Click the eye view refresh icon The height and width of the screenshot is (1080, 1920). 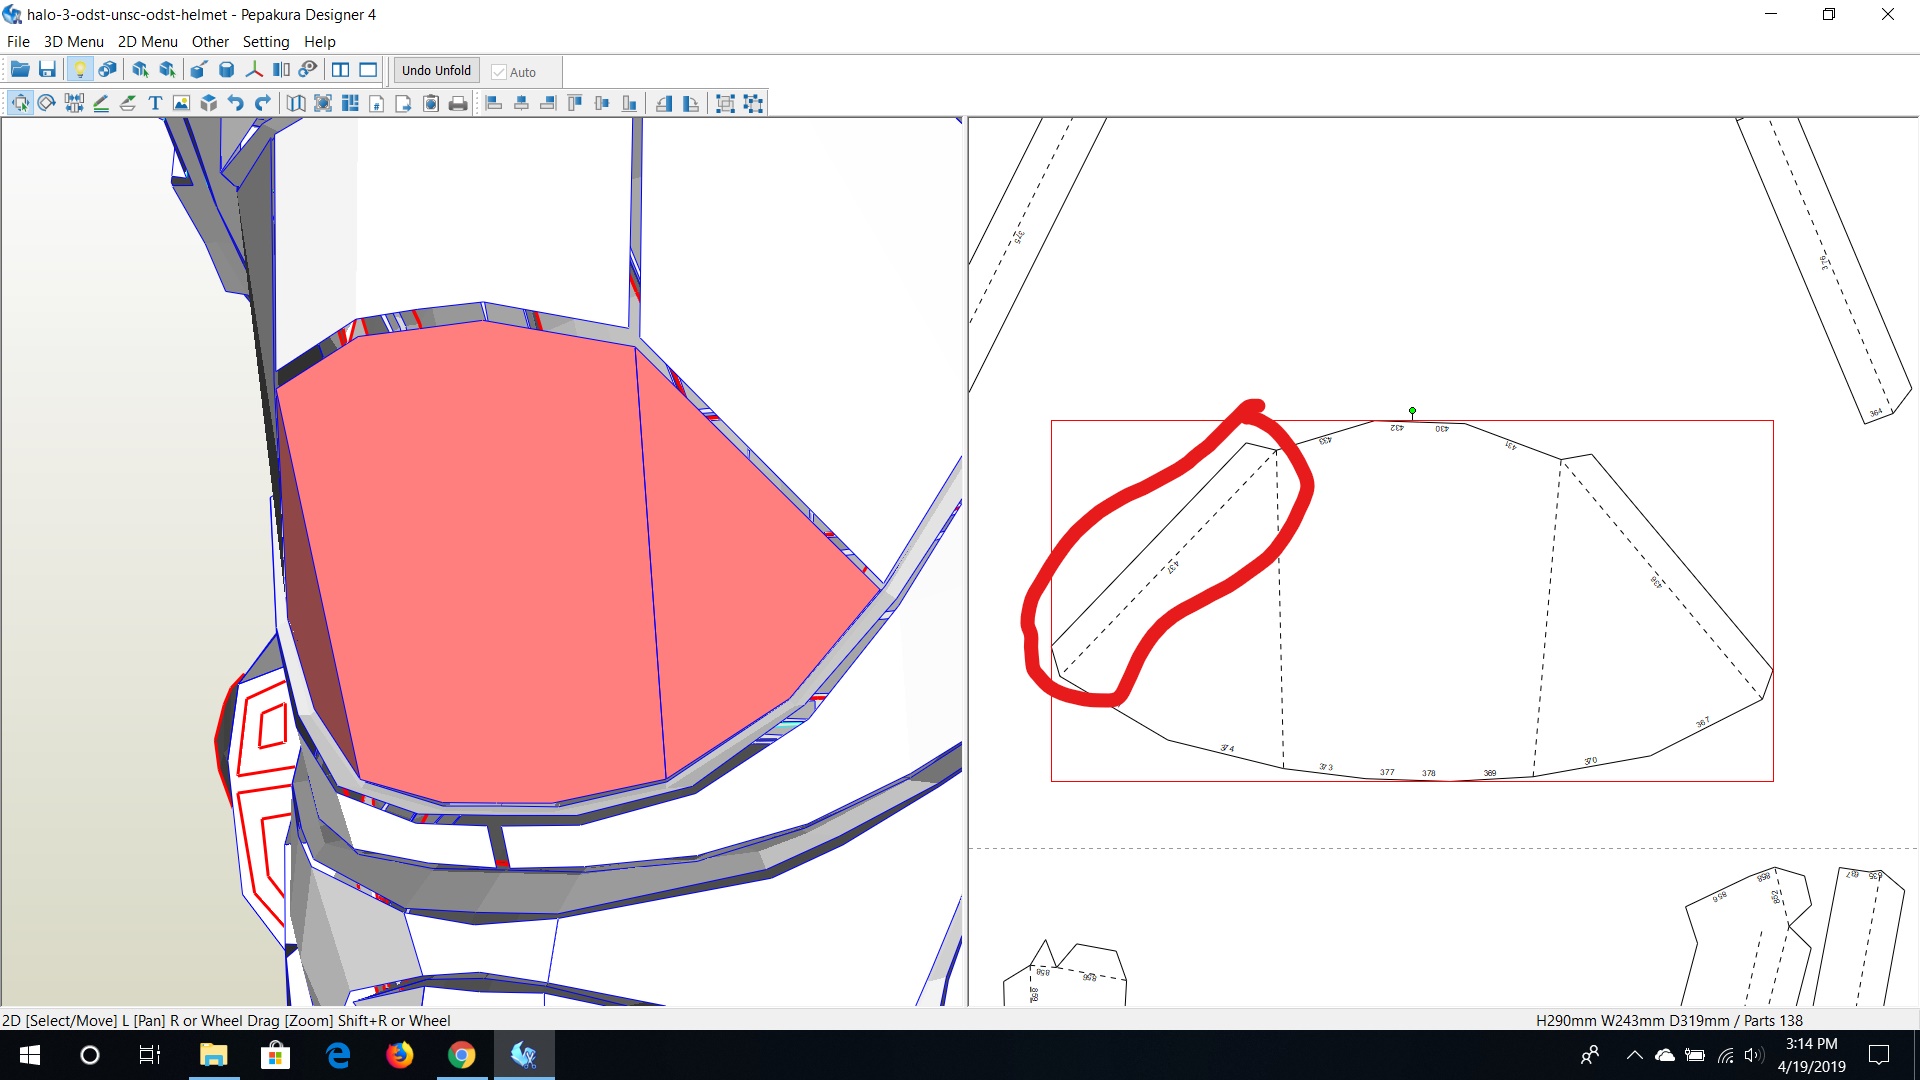308,70
